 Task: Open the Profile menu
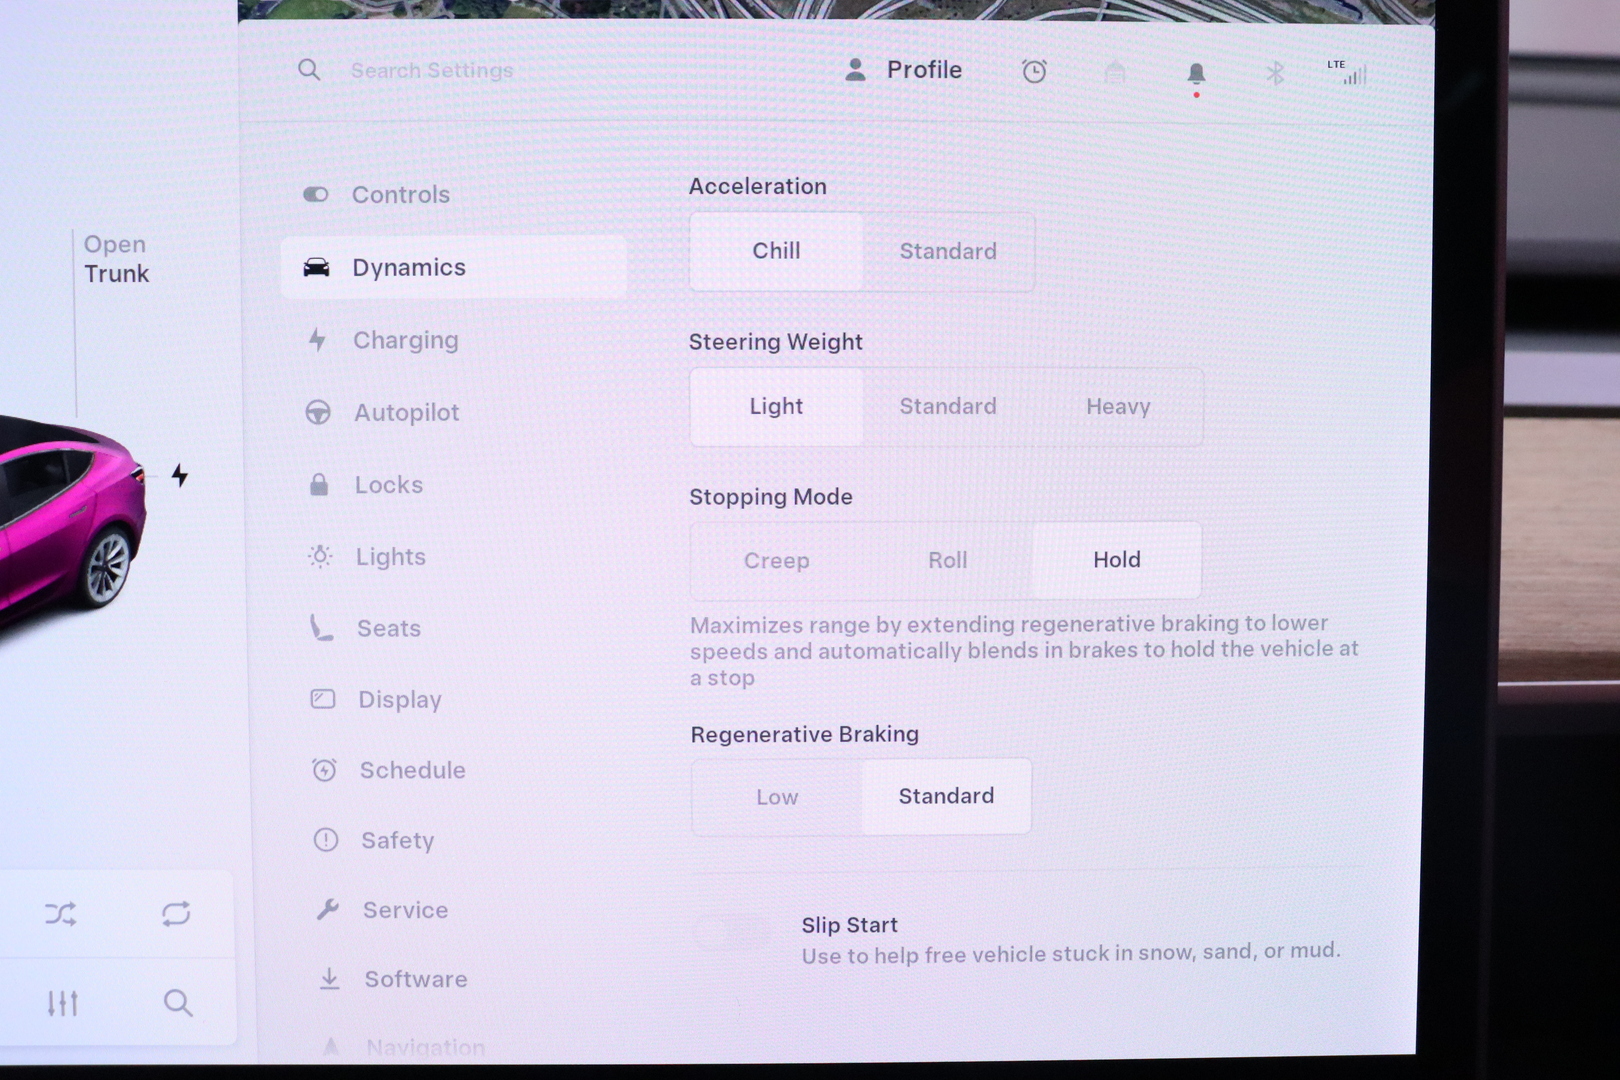pos(904,70)
